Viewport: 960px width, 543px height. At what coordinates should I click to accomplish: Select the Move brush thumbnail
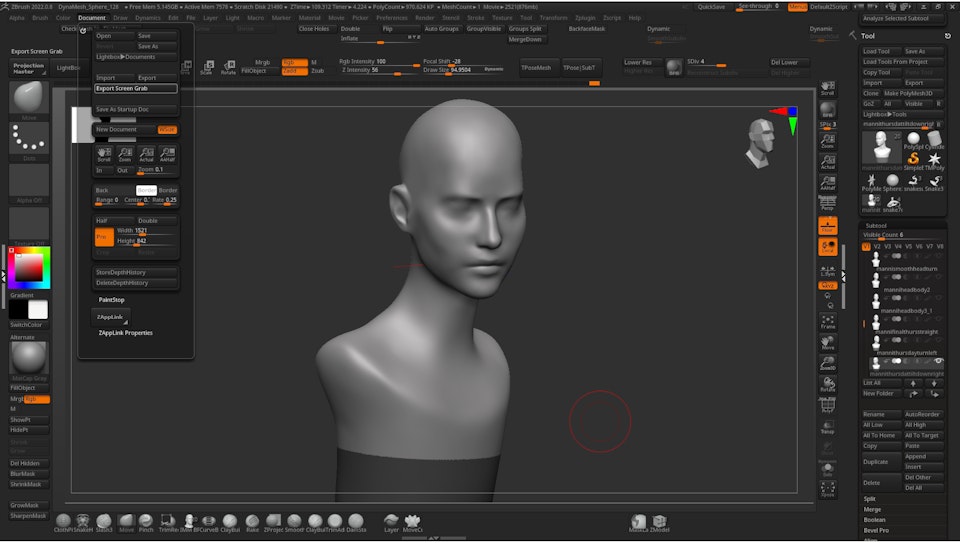pyautogui.click(x=29, y=99)
